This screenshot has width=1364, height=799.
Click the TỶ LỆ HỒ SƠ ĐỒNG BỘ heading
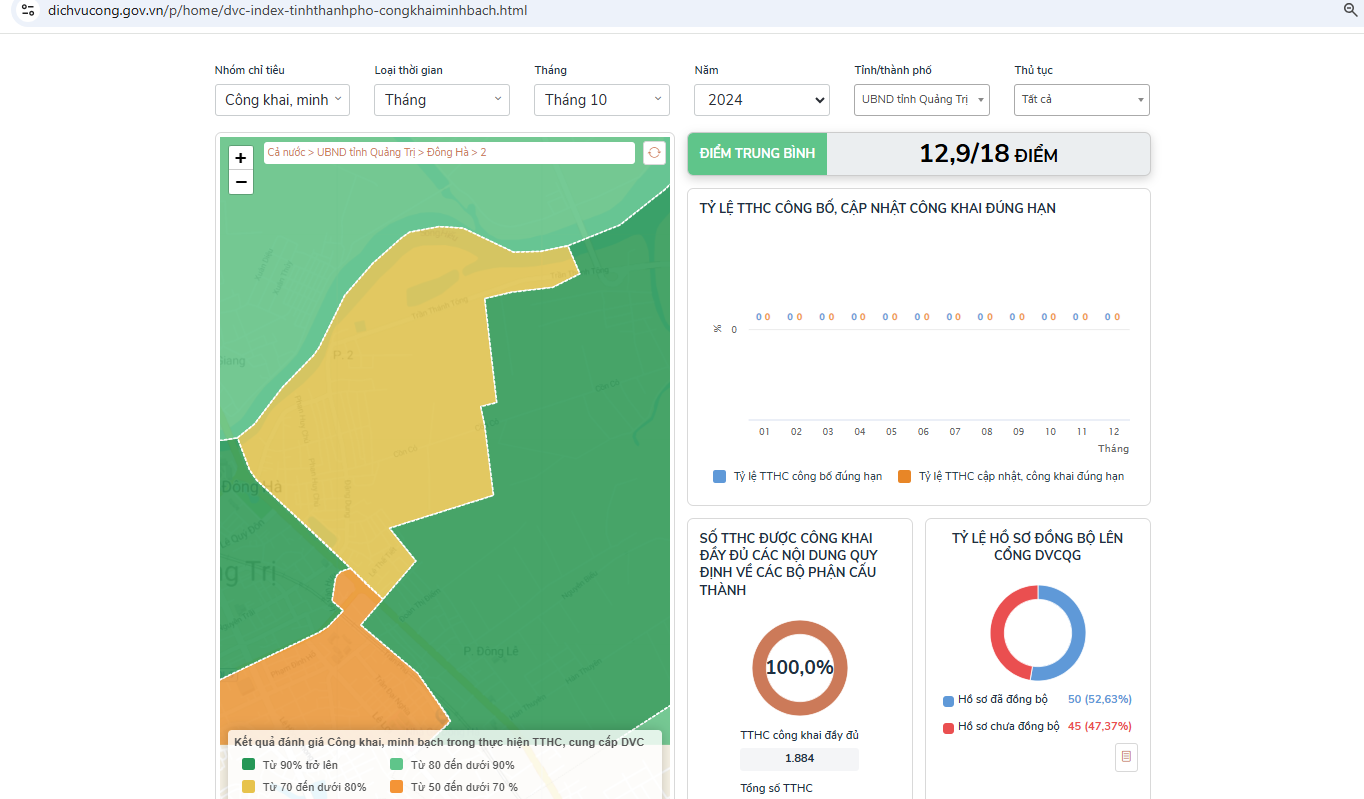pyautogui.click(x=1037, y=546)
